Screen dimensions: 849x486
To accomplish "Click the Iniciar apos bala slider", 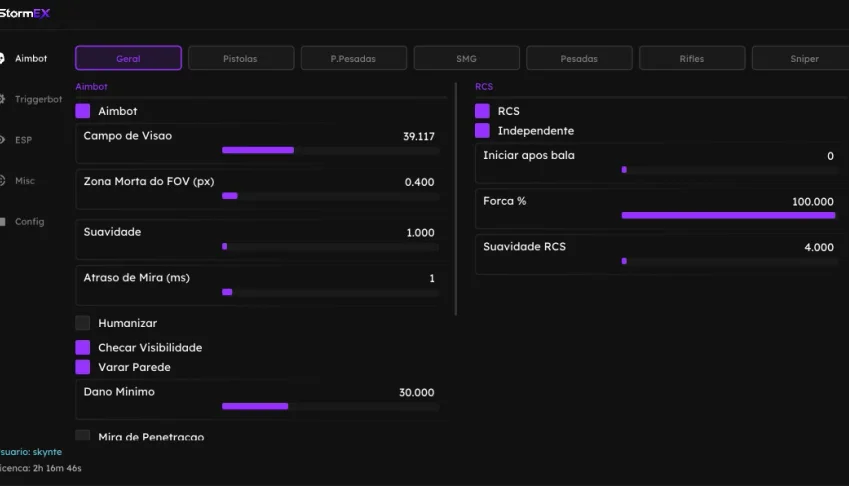I will [x=729, y=170].
